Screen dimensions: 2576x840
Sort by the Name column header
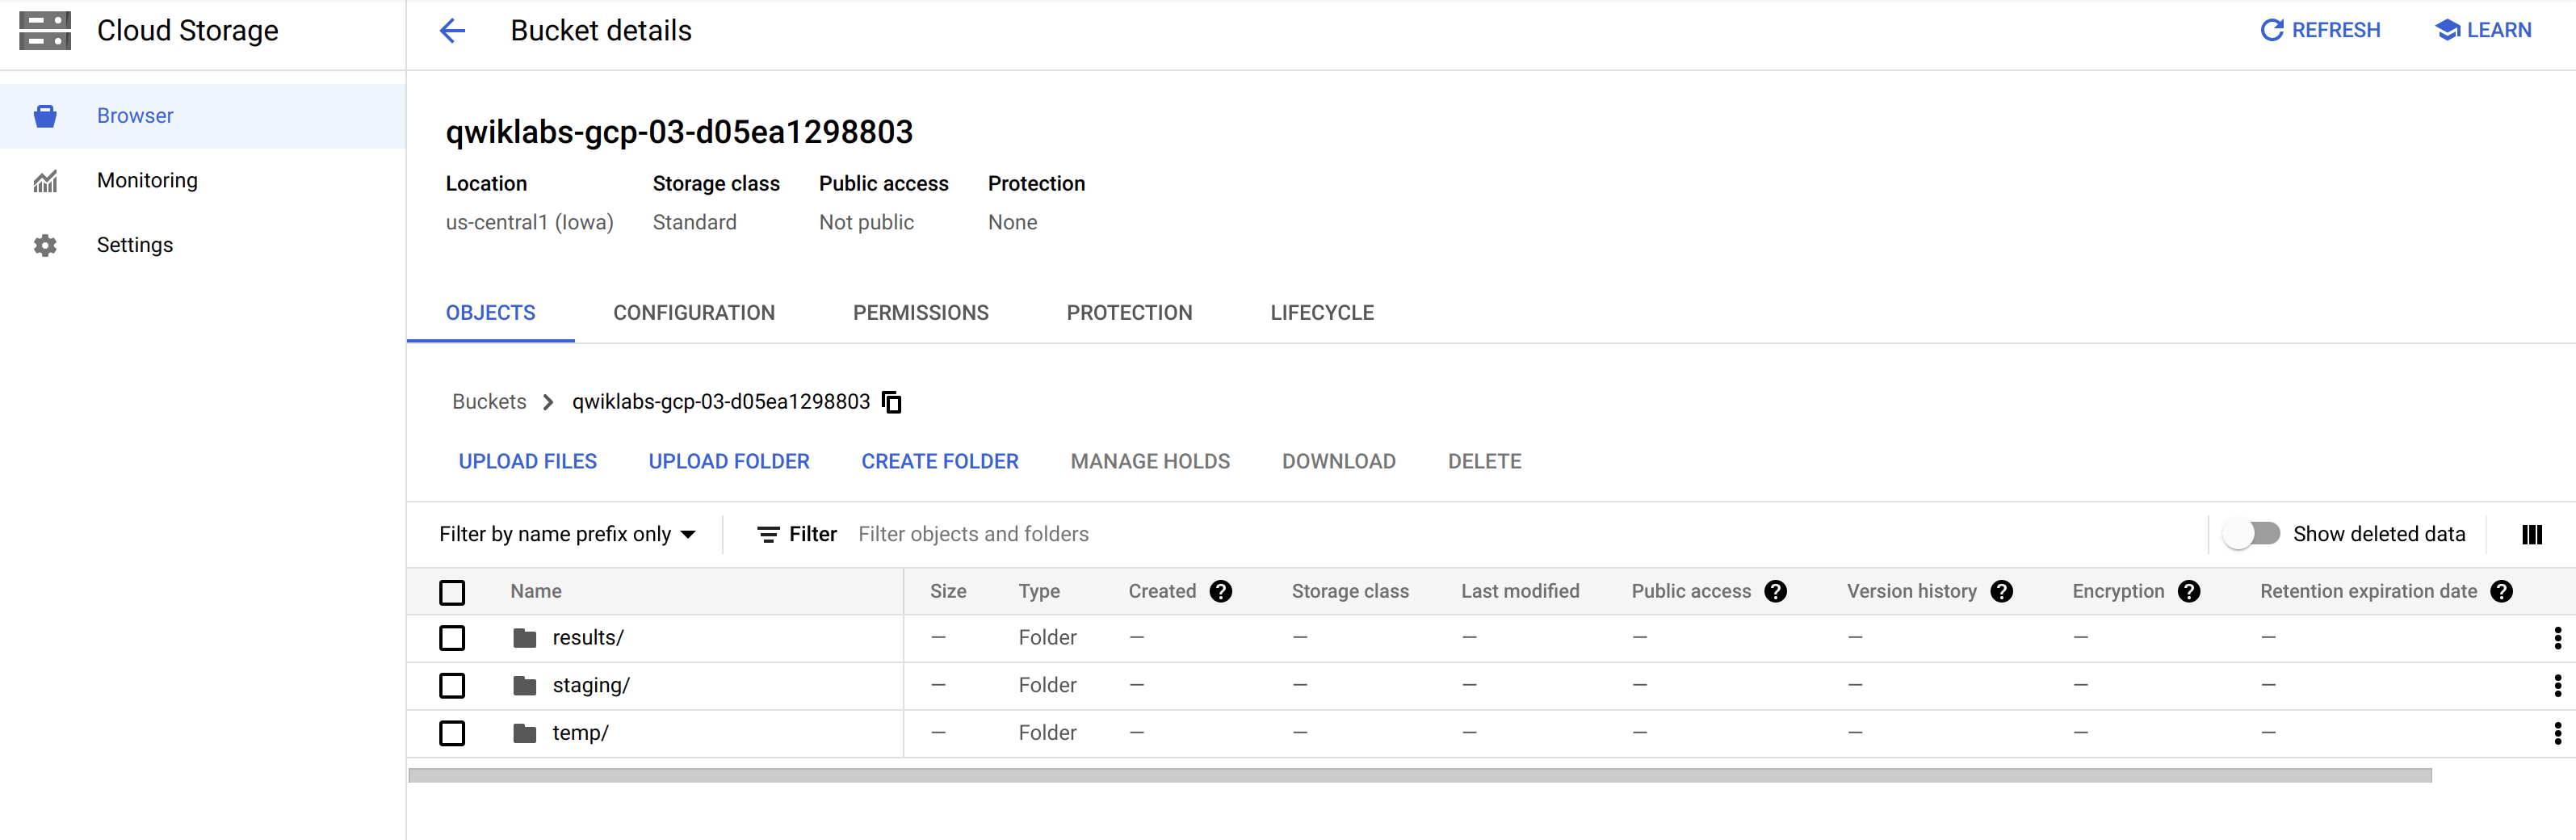point(536,592)
